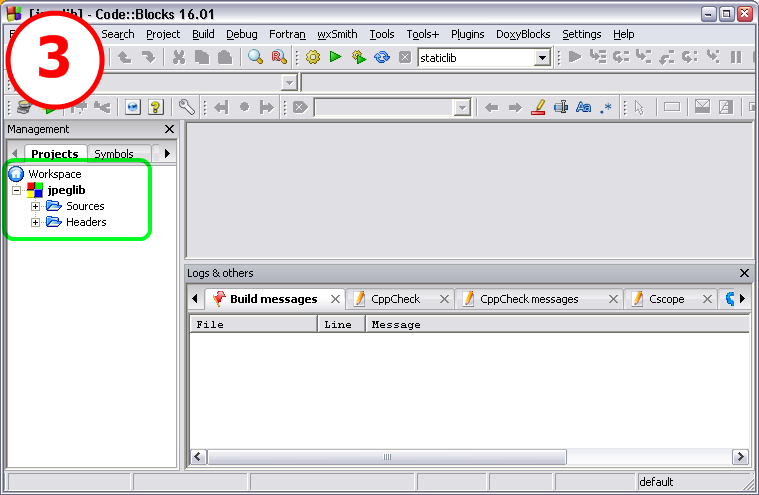Click the wxSmith pointer selection tool
Viewport: 759px width, 495px height.
tap(639, 107)
